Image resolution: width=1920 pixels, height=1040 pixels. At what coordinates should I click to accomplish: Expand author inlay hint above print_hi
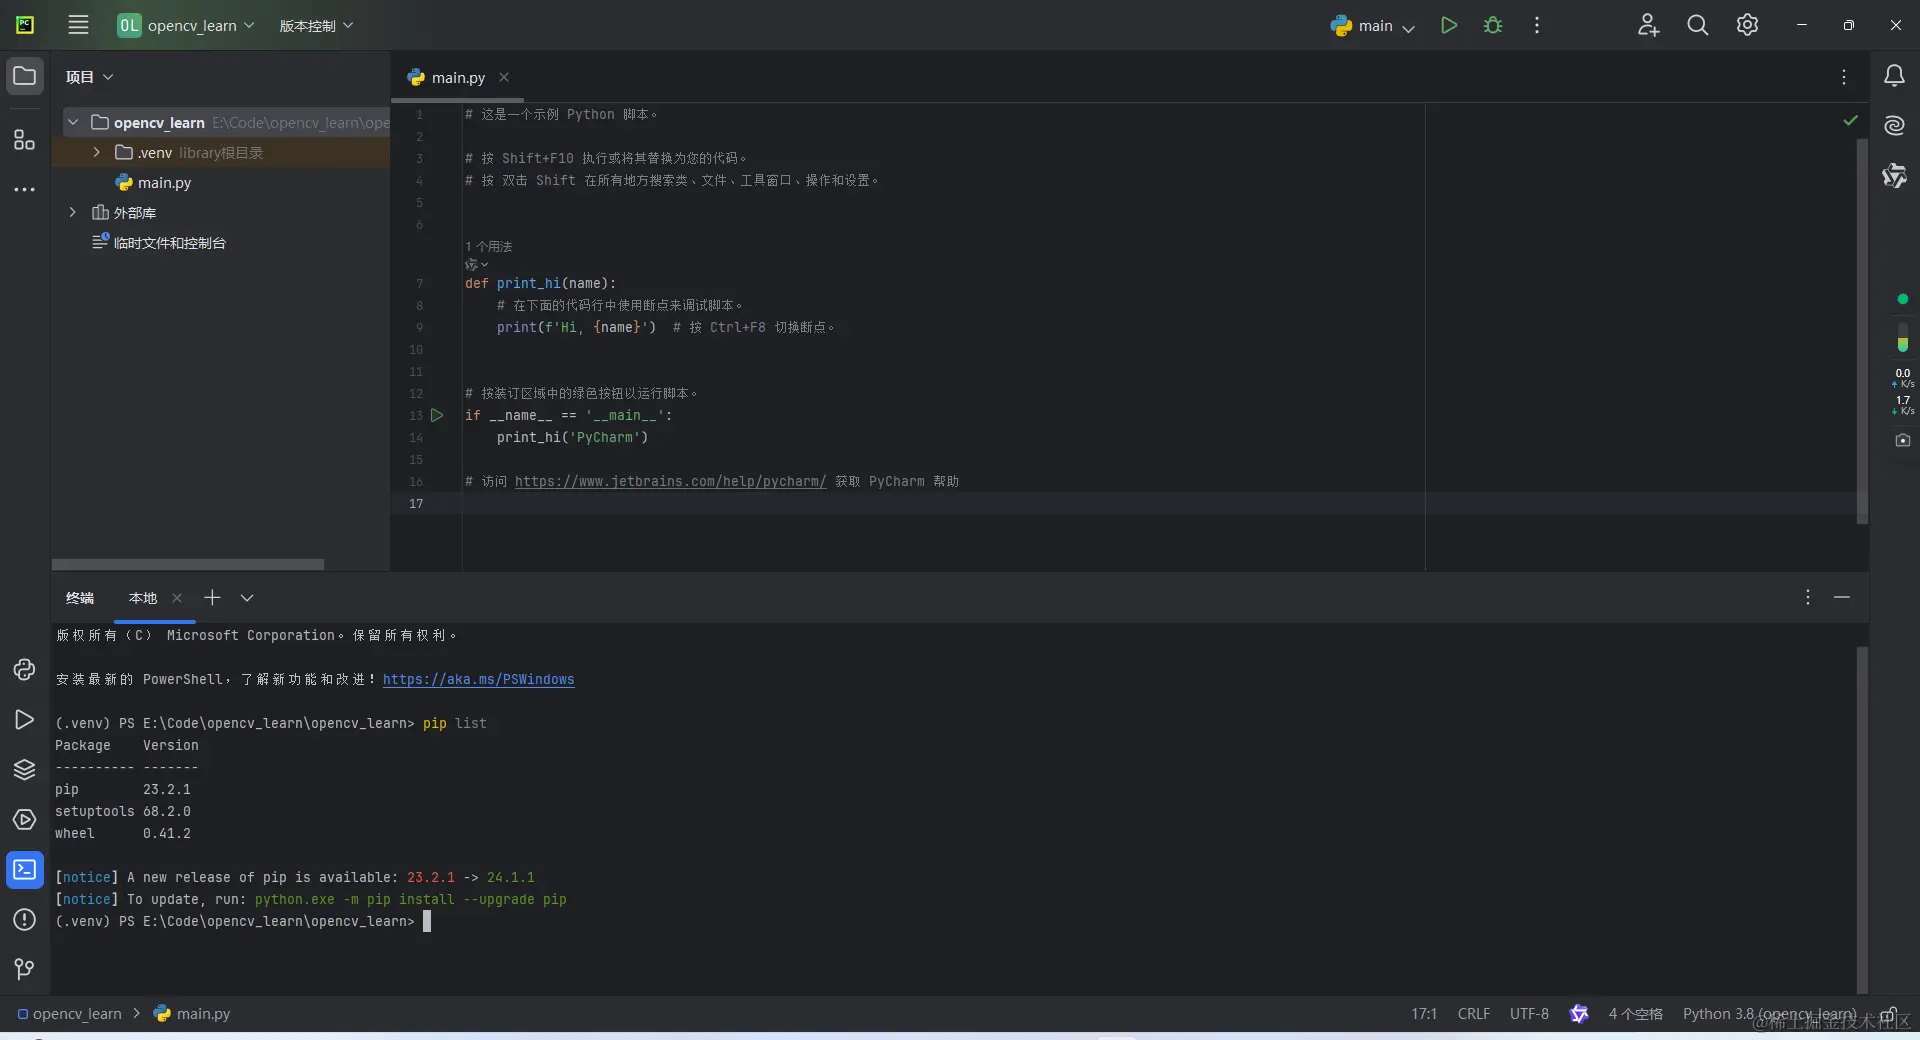(477, 264)
